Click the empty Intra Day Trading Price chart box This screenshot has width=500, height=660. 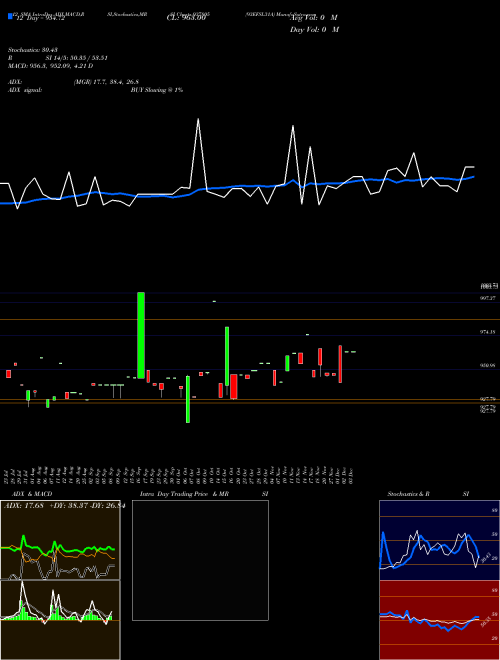pyautogui.click(x=200, y=560)
